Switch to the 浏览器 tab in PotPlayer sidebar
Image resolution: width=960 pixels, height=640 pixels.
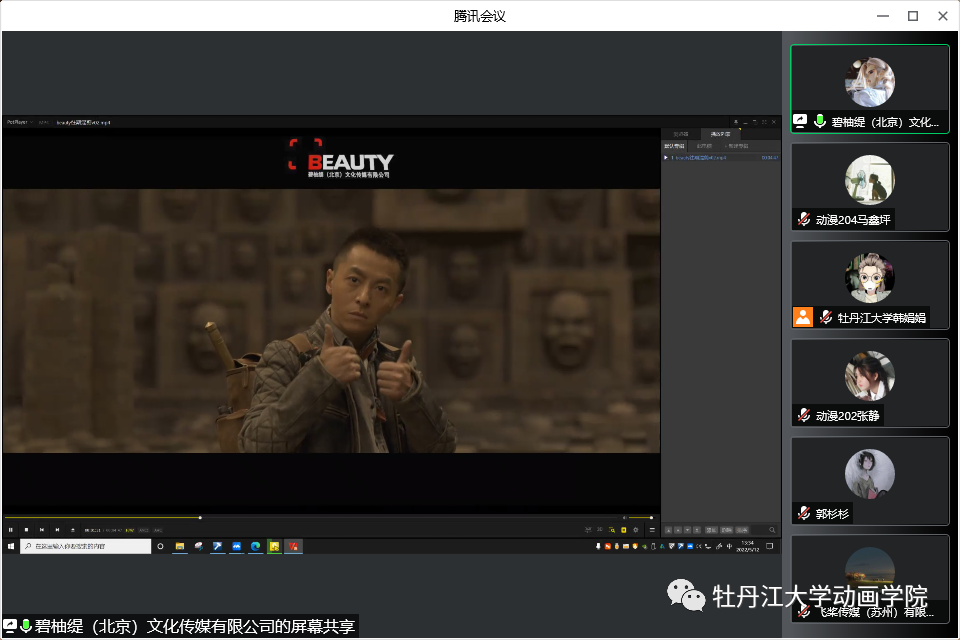click(x=681, y=134)
